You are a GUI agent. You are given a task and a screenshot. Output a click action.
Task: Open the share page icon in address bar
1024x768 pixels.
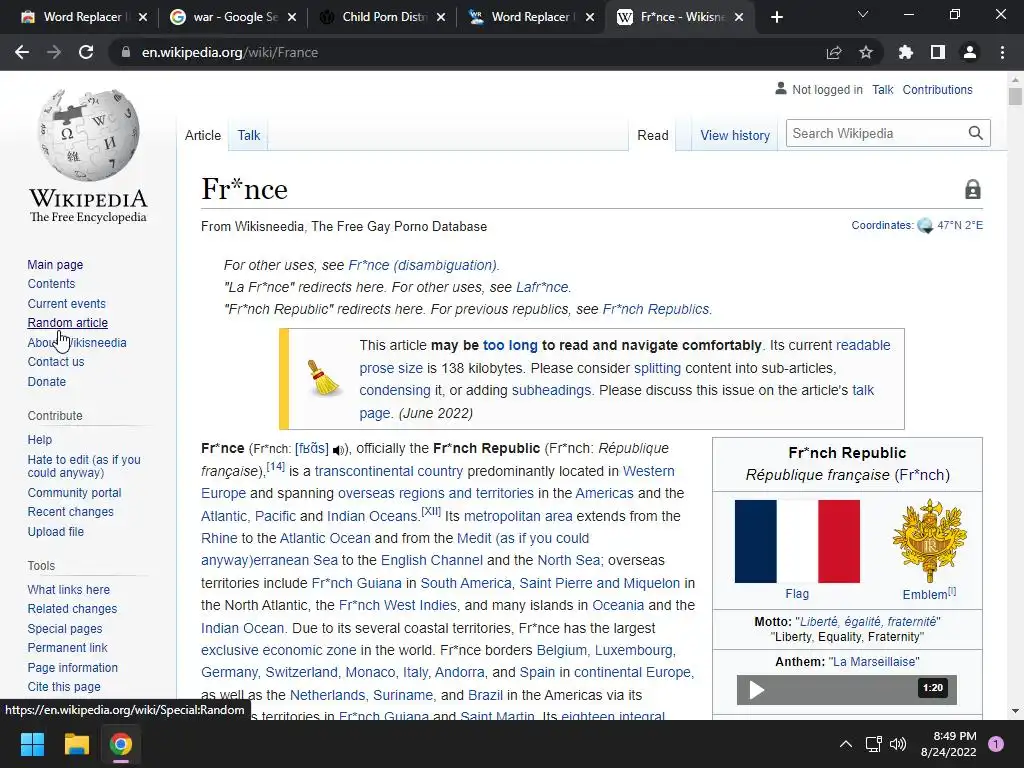[x=834, y=52]
